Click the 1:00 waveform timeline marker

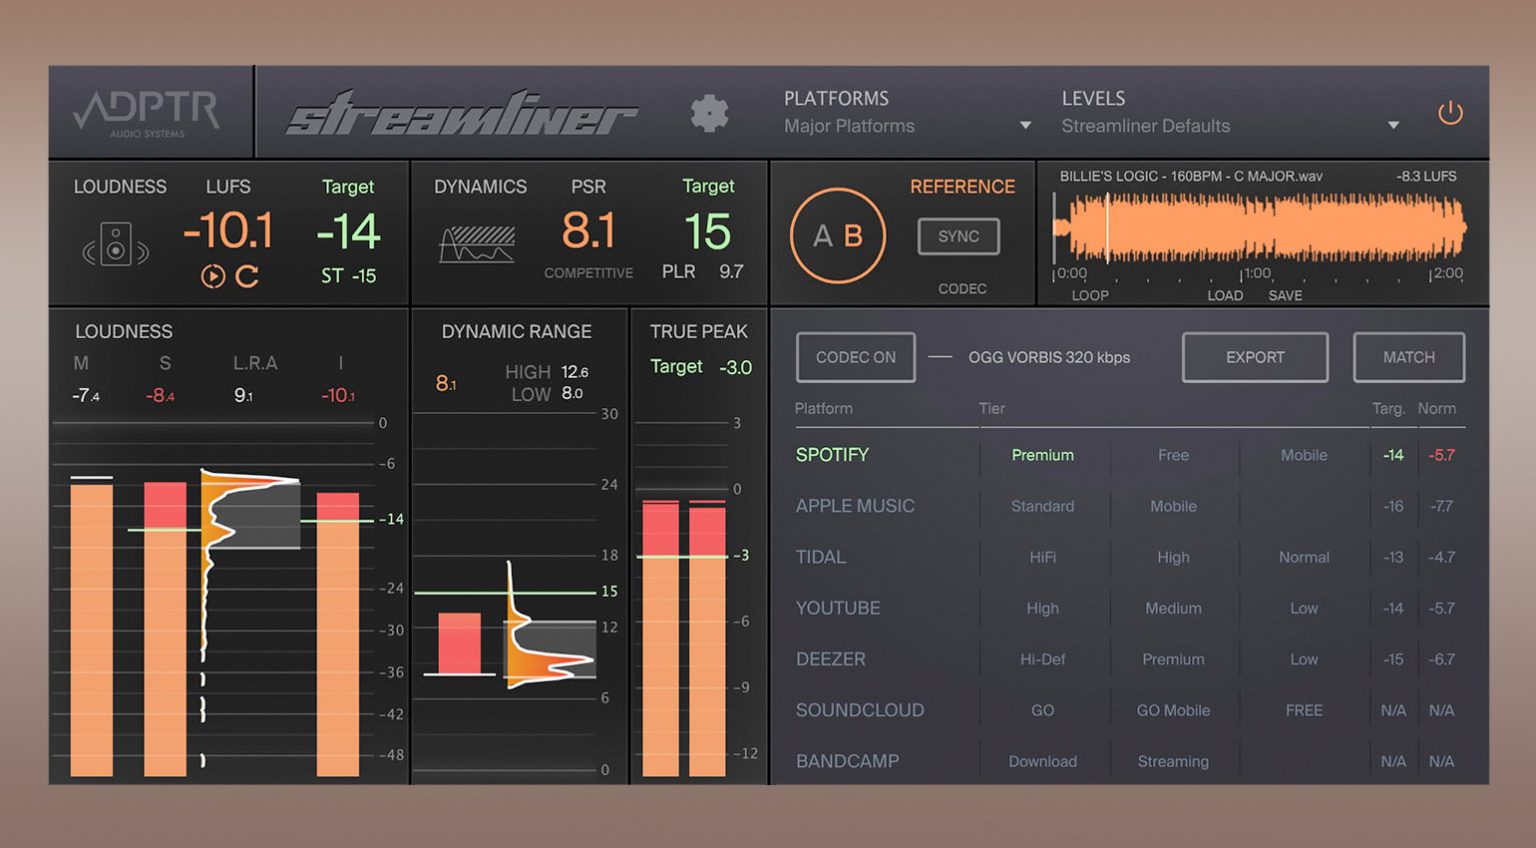[x=1256, y=273]
